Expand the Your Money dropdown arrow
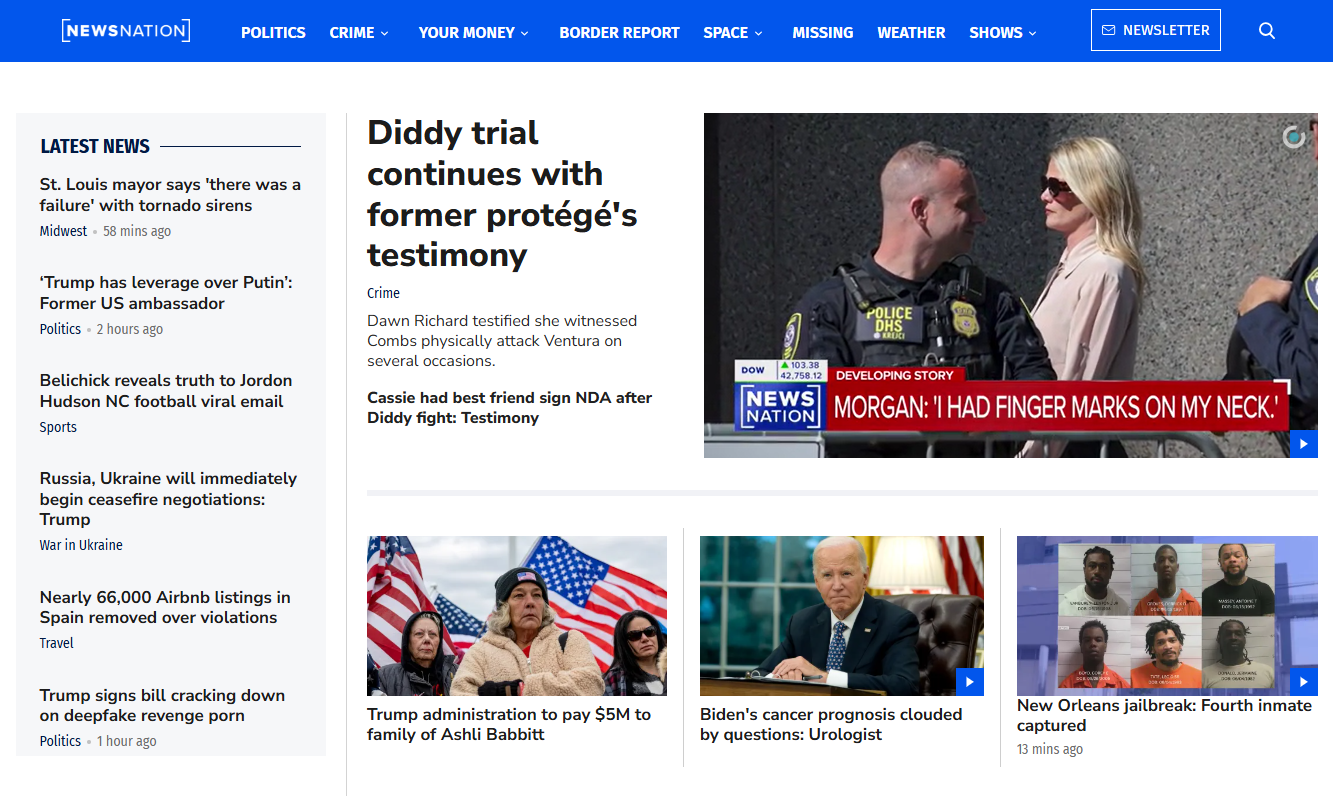 pyautogui.click(x=524, y=33)
